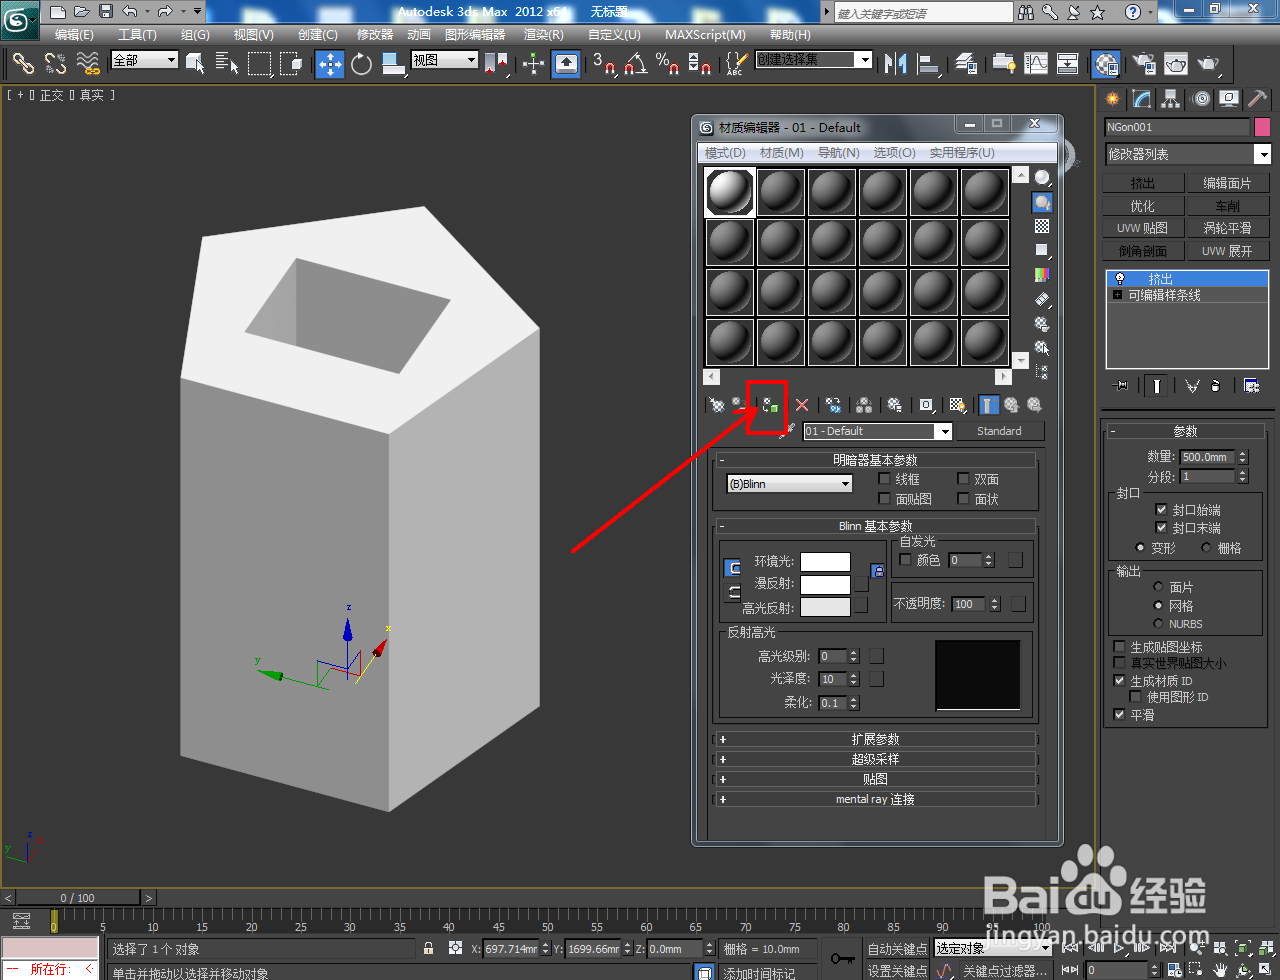Click the 自动关键点 auto key button

pos(898,949)
